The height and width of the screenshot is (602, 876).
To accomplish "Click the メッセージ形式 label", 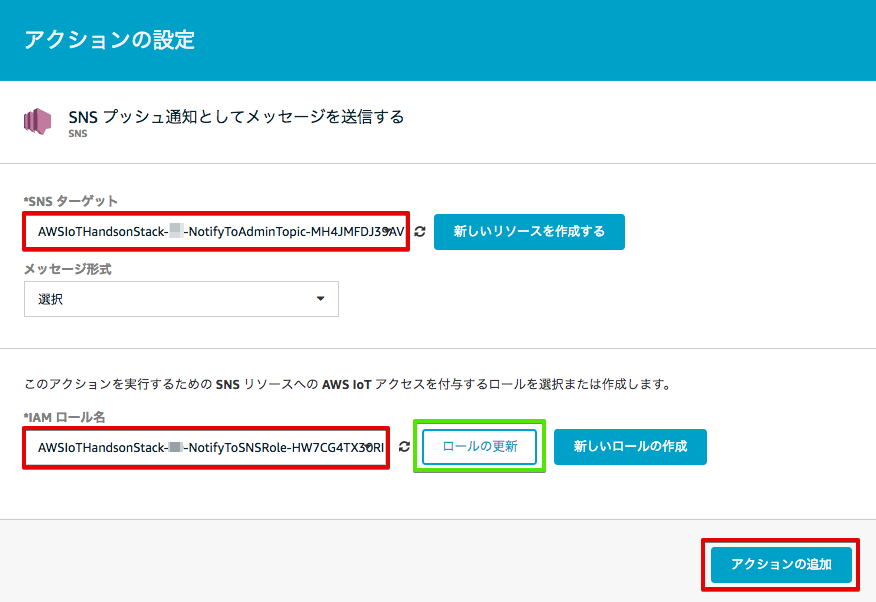I will click(68, 269).
